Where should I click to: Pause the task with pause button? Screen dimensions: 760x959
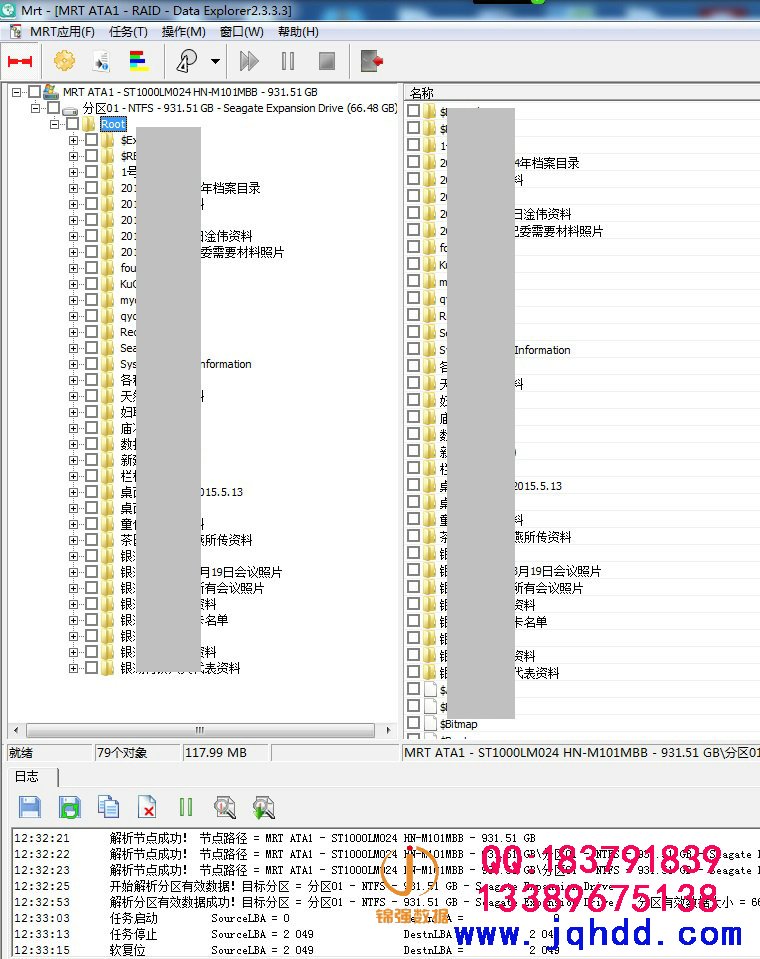(287, 61)
